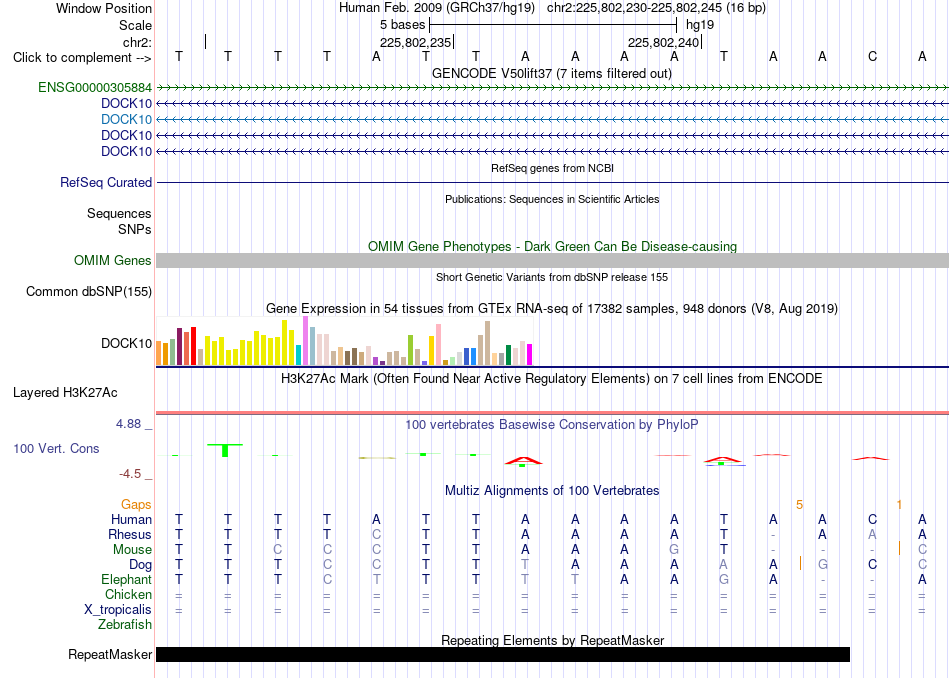Click the only C base in the Rhesus row
This screenshot has width=950, height=678.
pos(377,535)
